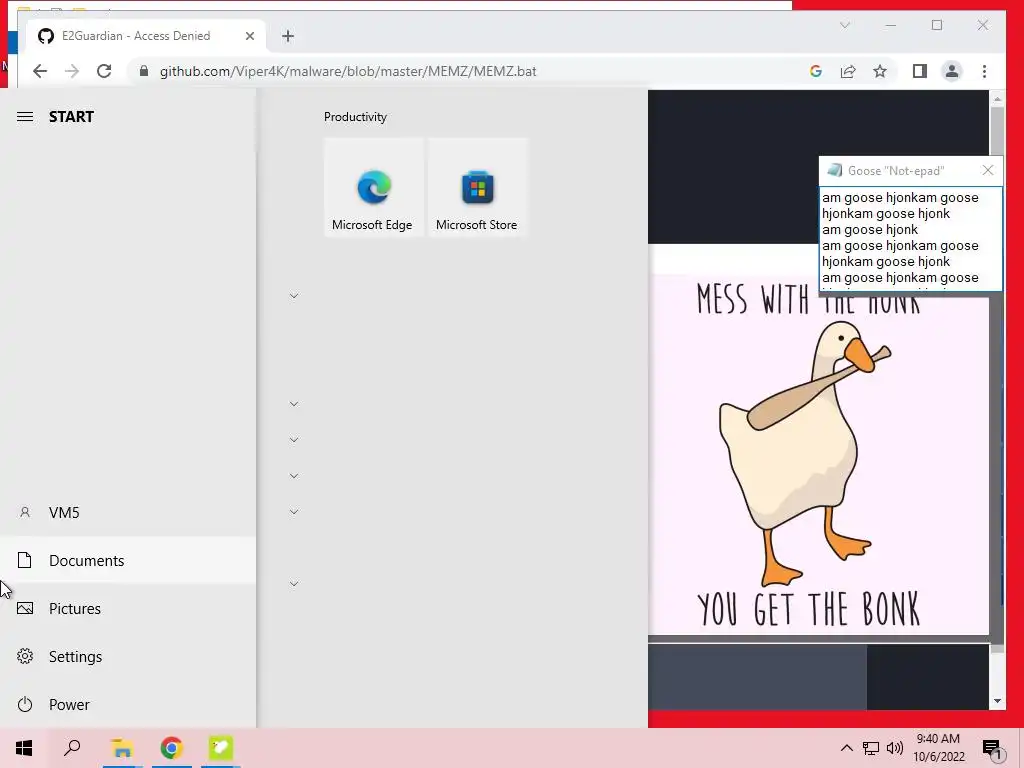Open the Power options menu
Image resolution: width=1024 pixels, height=768 pixels.
pyautogui.click(x=128, y=705)
